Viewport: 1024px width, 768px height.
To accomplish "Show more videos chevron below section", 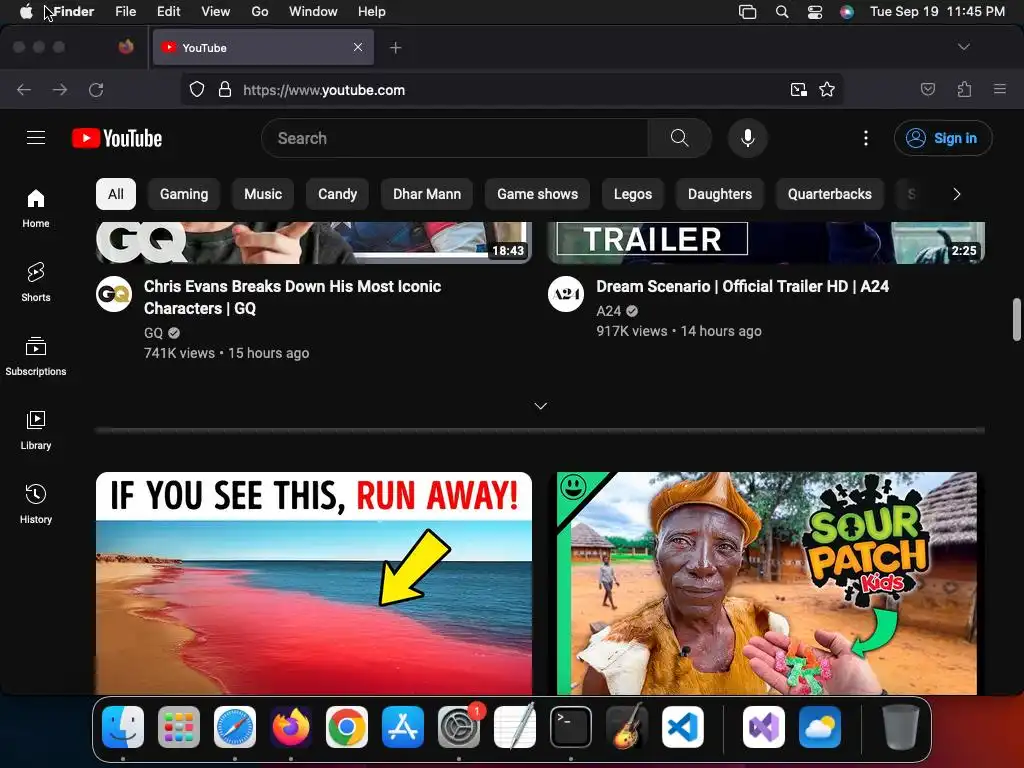I will [x=540, y=406].
